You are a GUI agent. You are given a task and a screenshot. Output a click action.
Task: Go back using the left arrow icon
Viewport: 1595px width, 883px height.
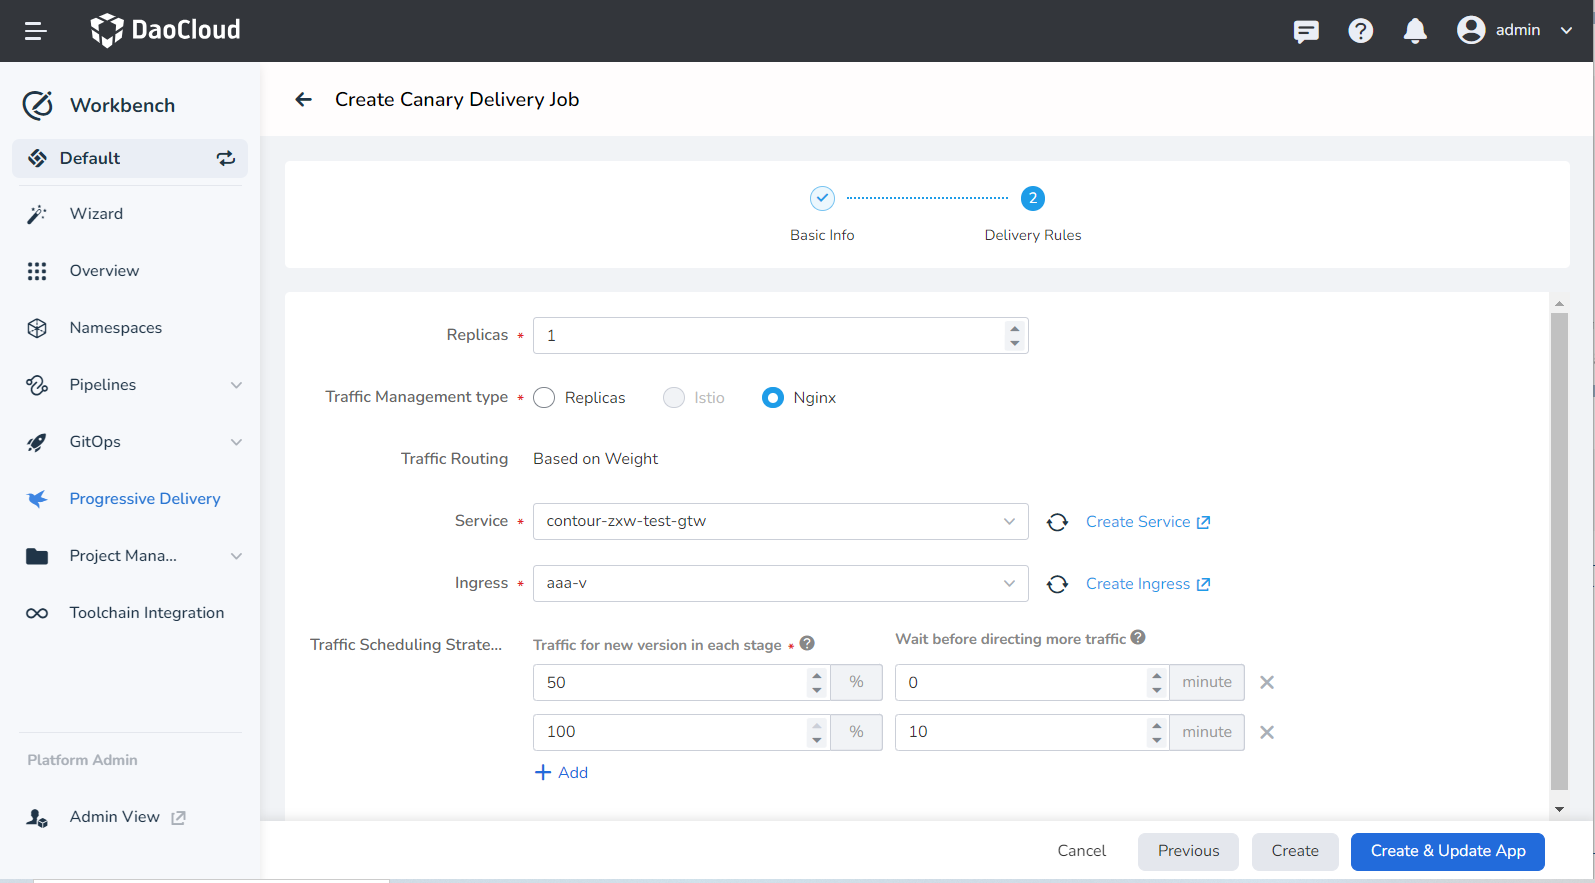pos(304,100)
